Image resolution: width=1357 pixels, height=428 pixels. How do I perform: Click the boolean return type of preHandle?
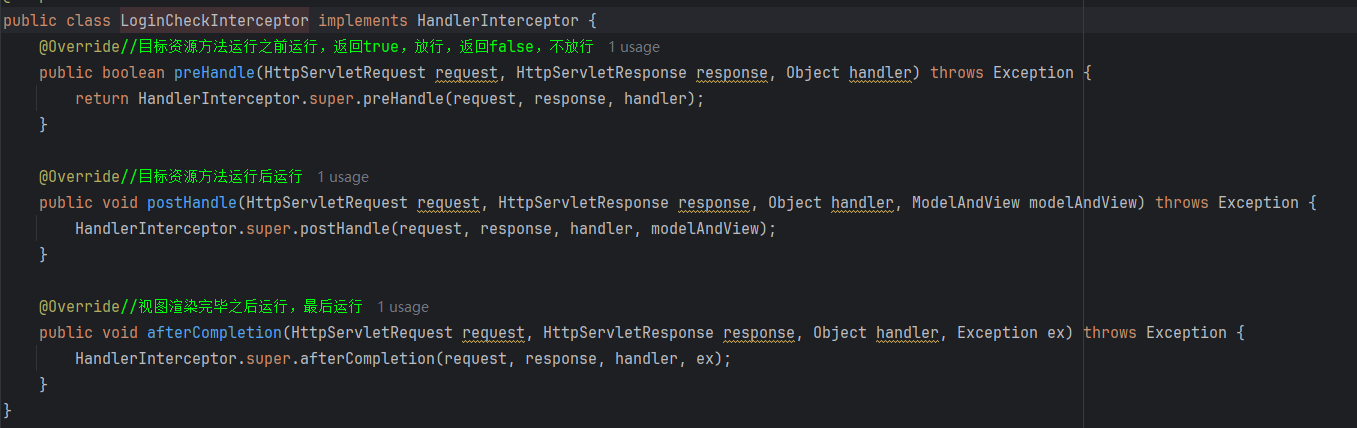tap(133, 73)
